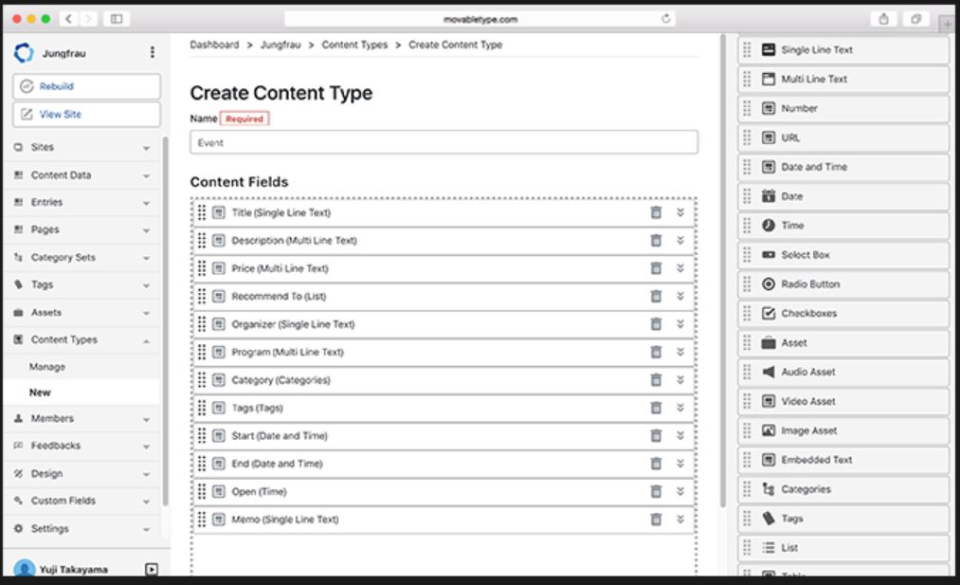Pick the Categories field type

tap(845, 489)
